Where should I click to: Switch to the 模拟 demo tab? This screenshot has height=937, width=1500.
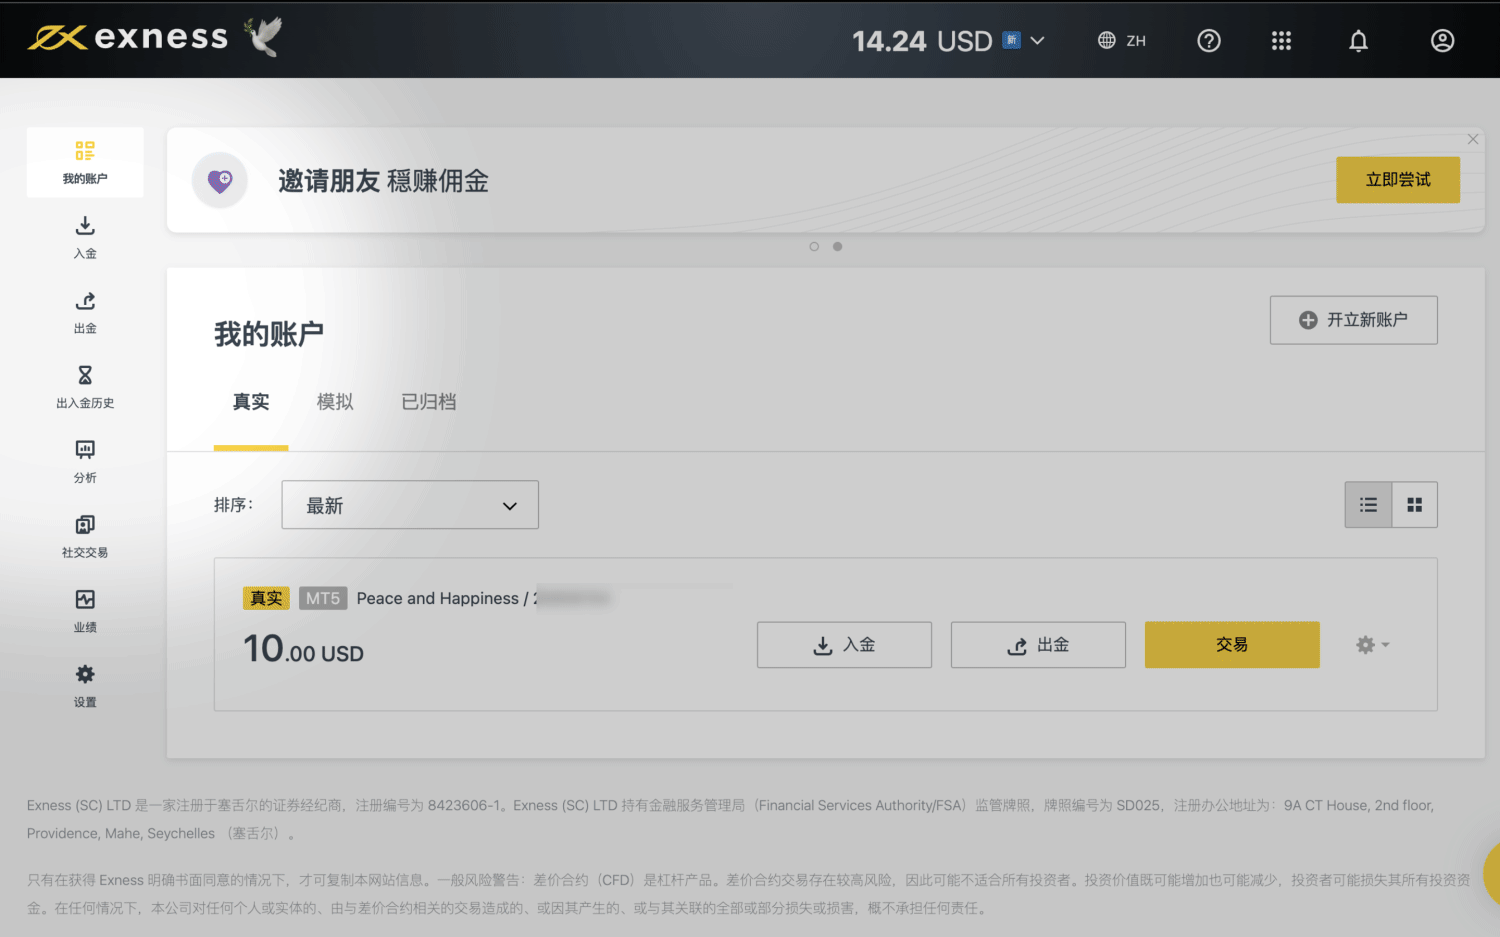coord(335,402)
